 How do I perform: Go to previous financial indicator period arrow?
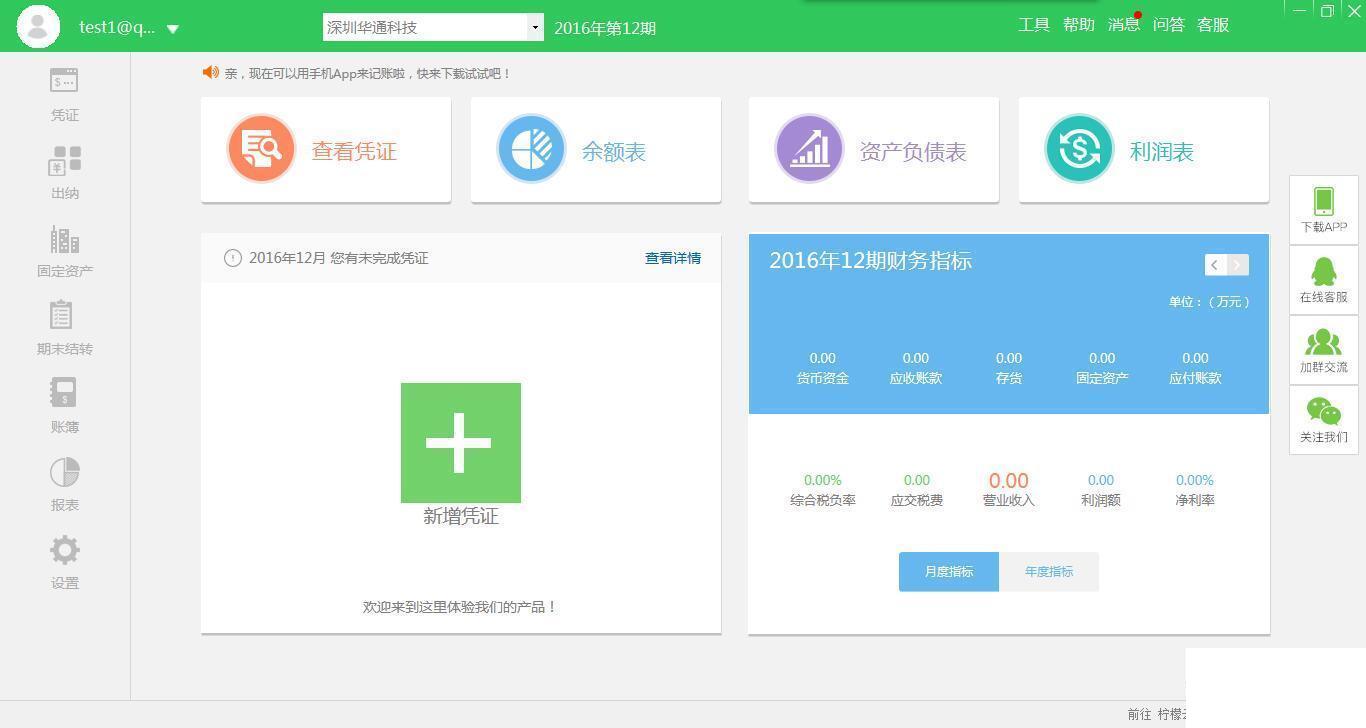tap(1215, 265)
